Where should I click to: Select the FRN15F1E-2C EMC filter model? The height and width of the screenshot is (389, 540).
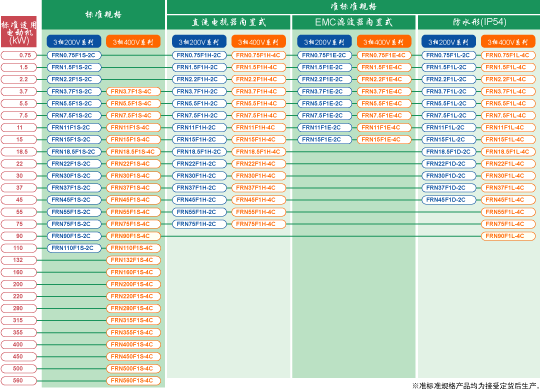324,139
